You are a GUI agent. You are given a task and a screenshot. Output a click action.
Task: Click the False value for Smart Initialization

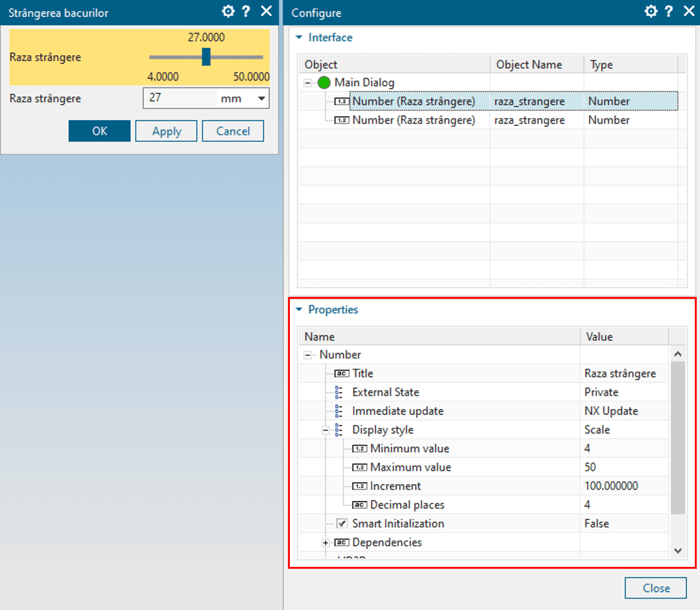coord(625,523)
